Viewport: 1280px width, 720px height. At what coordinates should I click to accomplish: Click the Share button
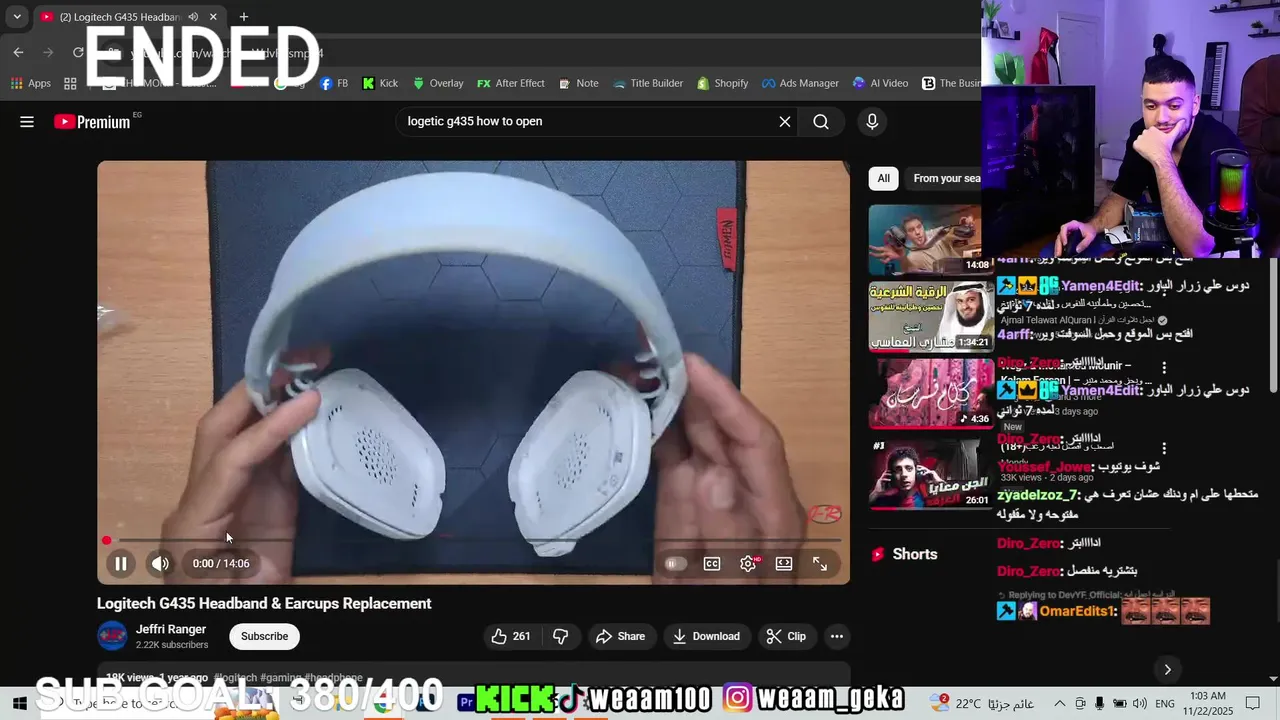click(620, 636)
